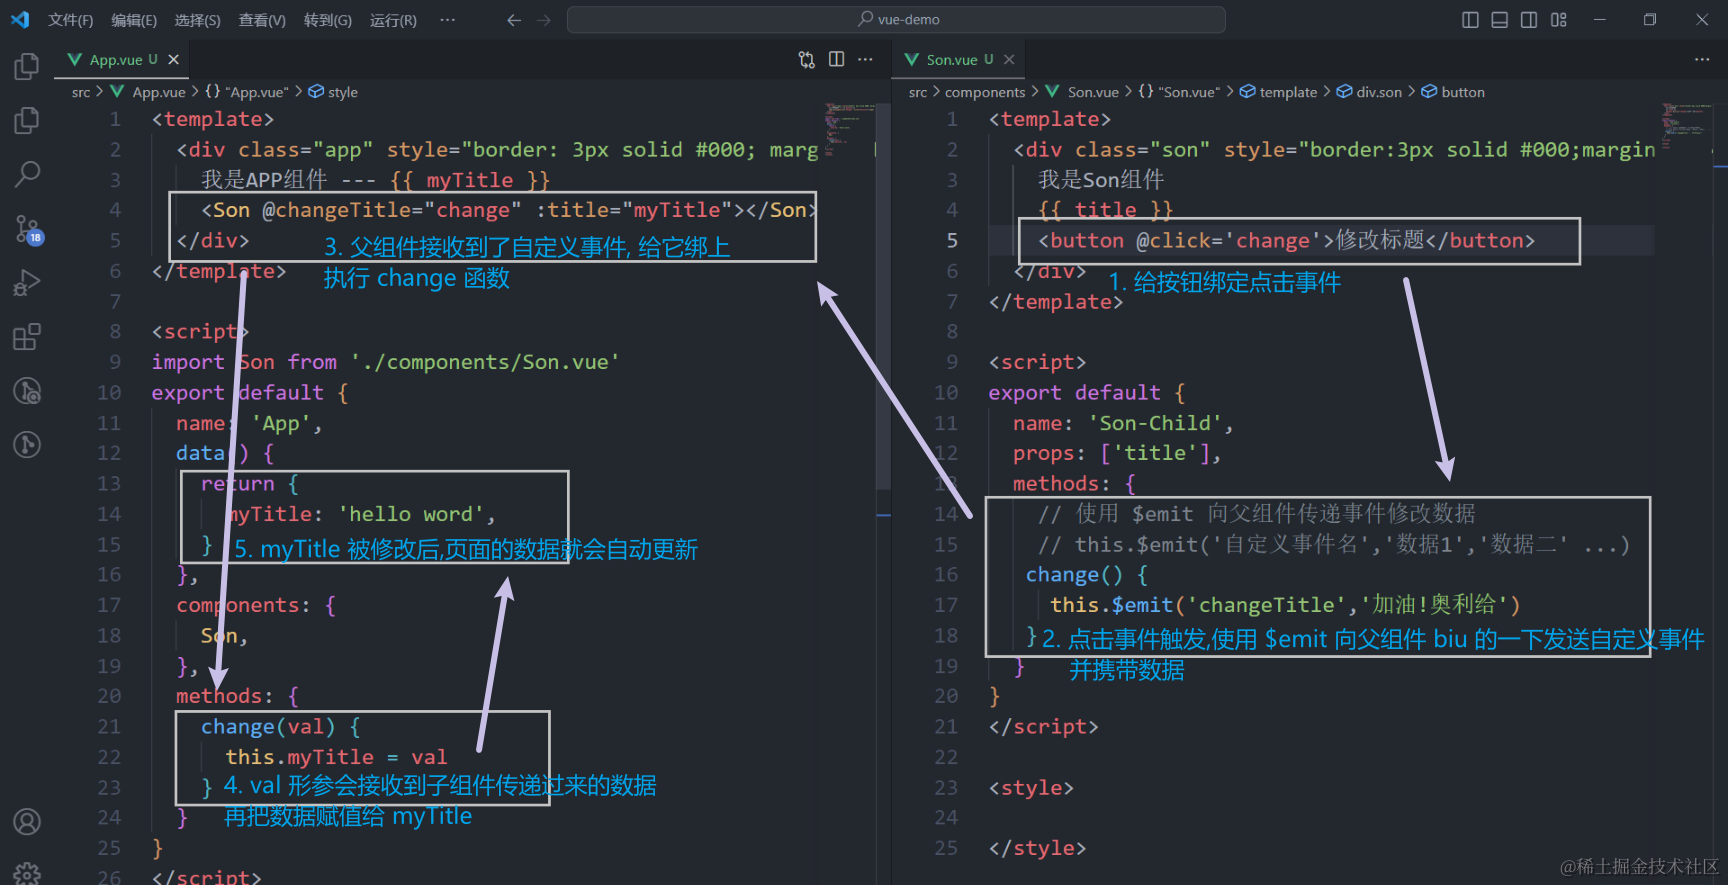Open changes compare icon beside App.vue tab
Image resolution: width=1728 pixels, height=885 pixels.
click(x=807, y=60)
